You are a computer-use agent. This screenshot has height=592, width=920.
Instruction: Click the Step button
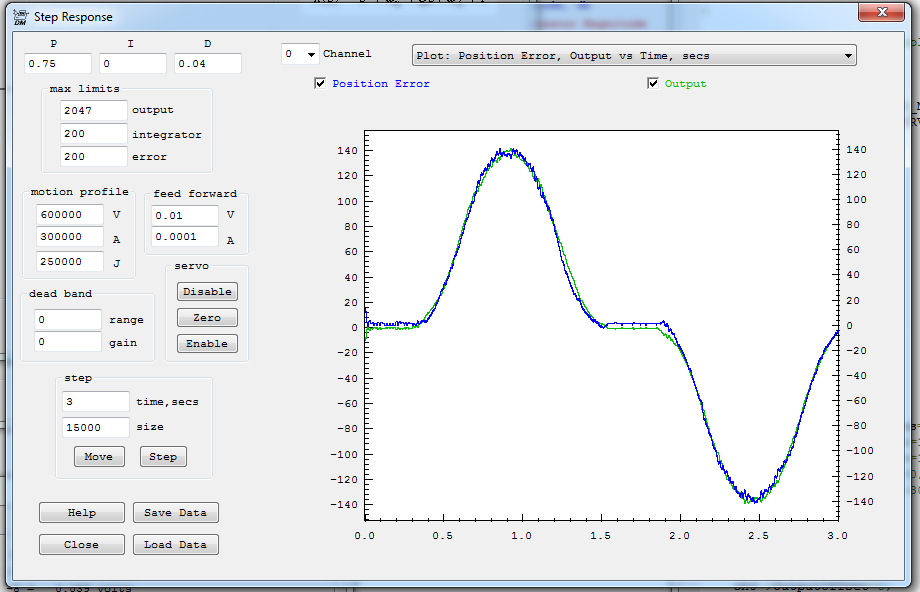(163, 456)
